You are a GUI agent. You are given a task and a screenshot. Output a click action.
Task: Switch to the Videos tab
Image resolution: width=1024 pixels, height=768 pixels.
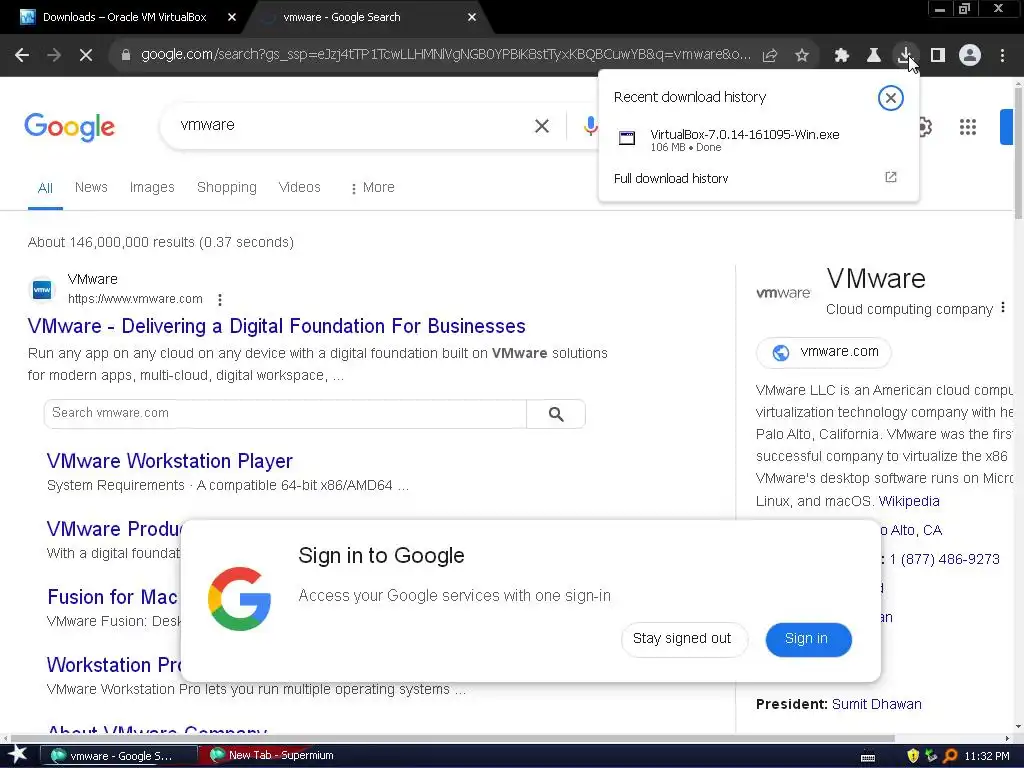tap(299, 187)
